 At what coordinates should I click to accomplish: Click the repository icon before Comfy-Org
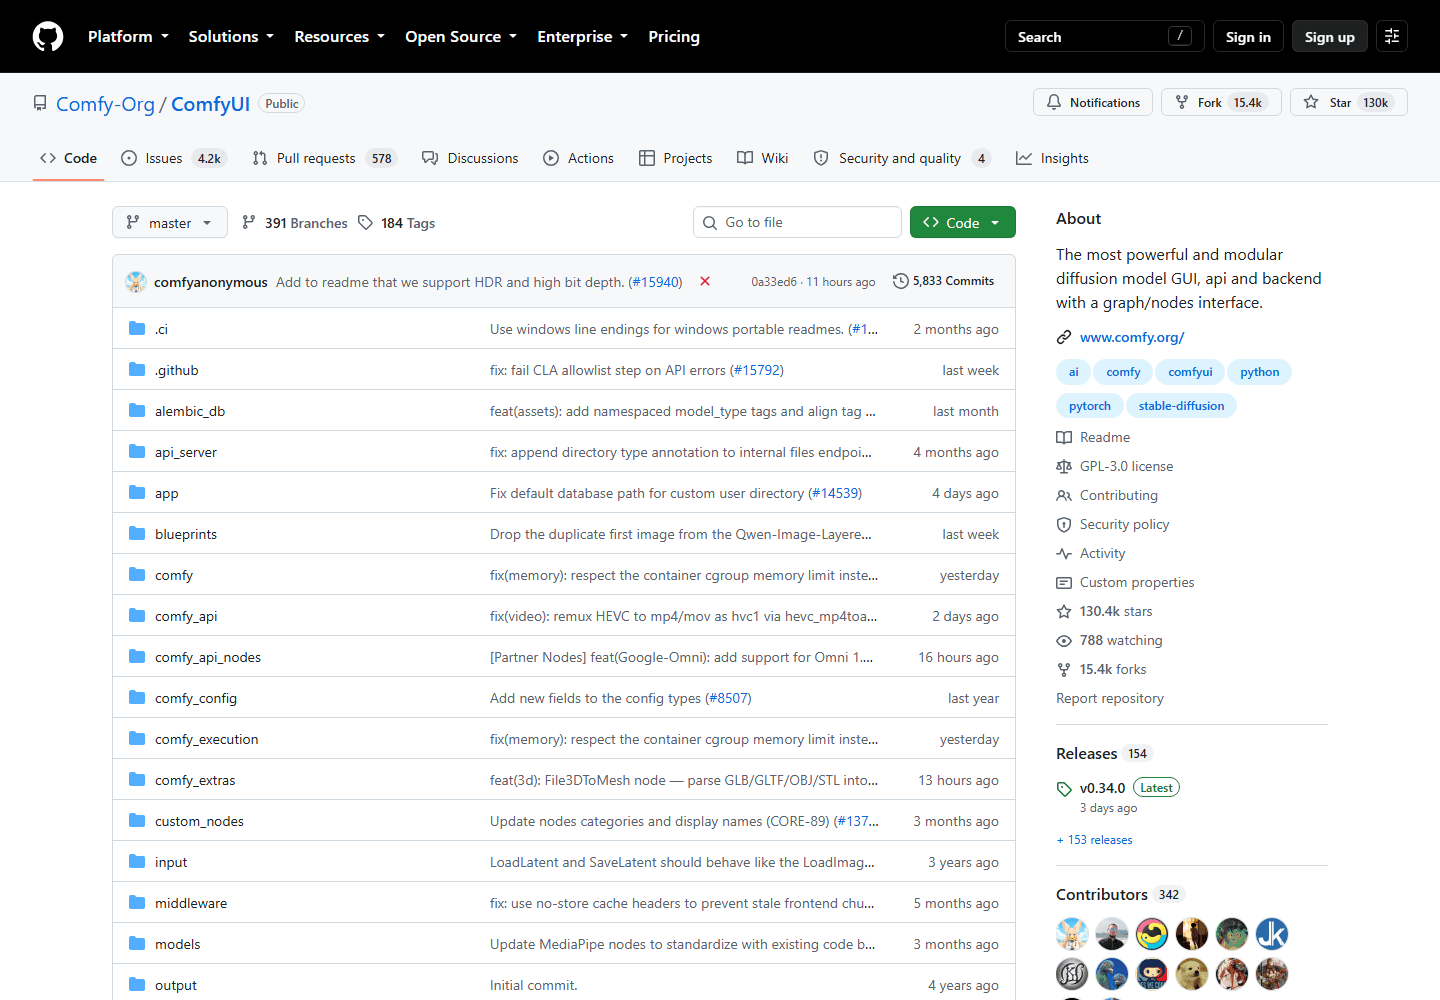[x=40, y=103]
